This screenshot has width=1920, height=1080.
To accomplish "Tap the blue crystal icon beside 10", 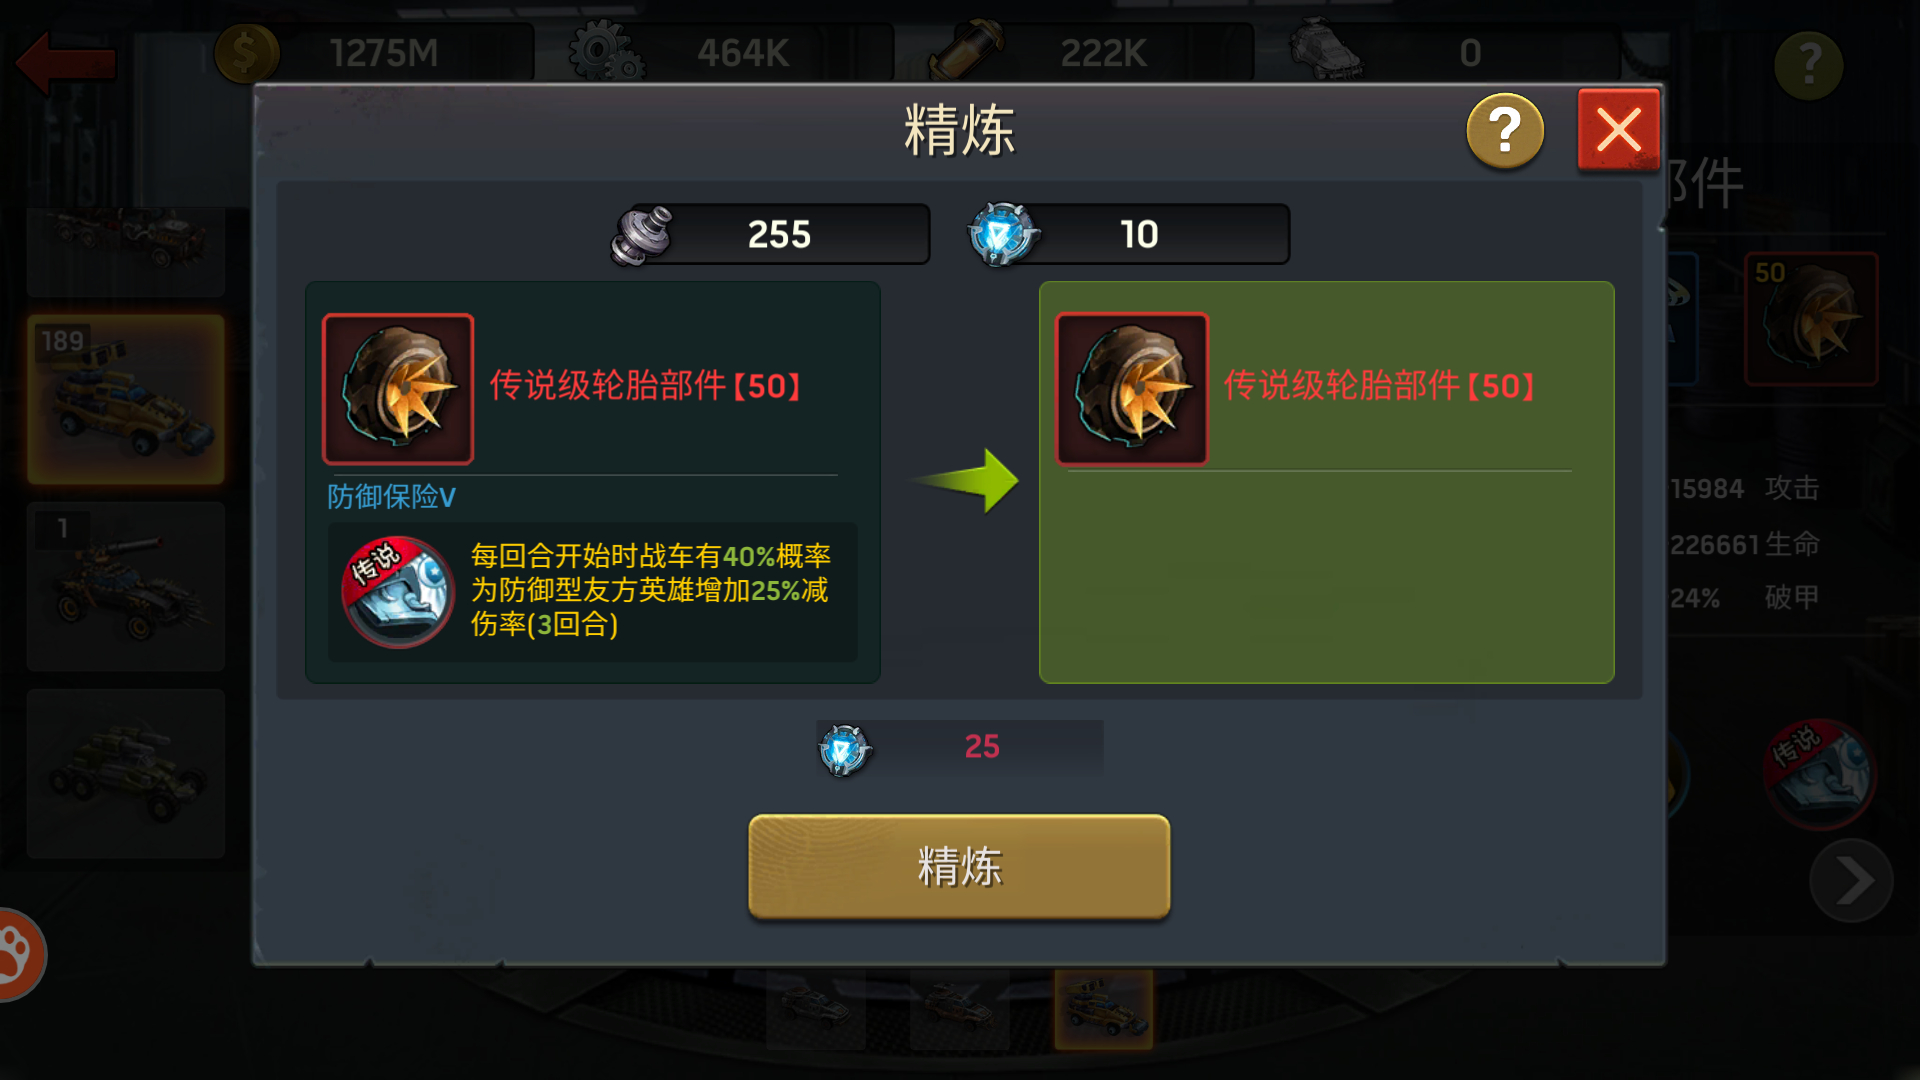I will click(1002, 234).
